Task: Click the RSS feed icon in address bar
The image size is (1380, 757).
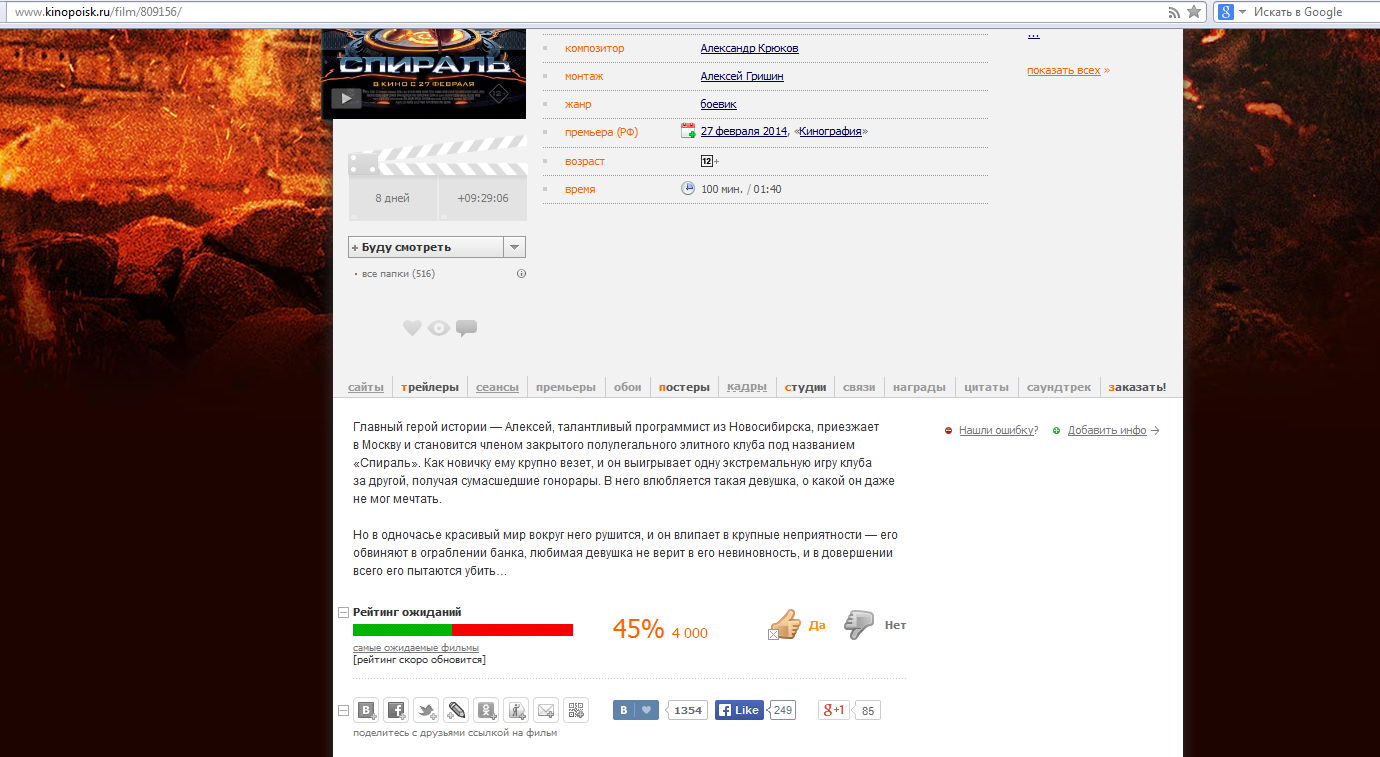Action: pyautogui.click(x=1174, y=12)
